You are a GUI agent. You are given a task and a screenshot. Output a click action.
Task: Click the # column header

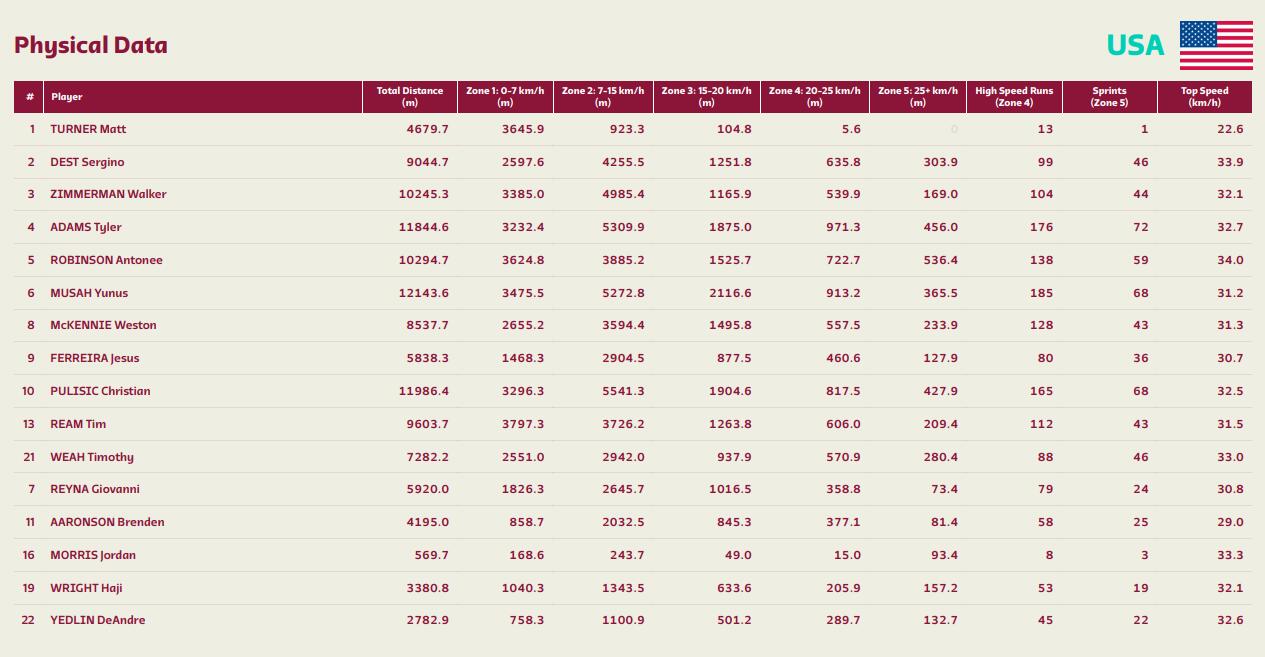30,97
